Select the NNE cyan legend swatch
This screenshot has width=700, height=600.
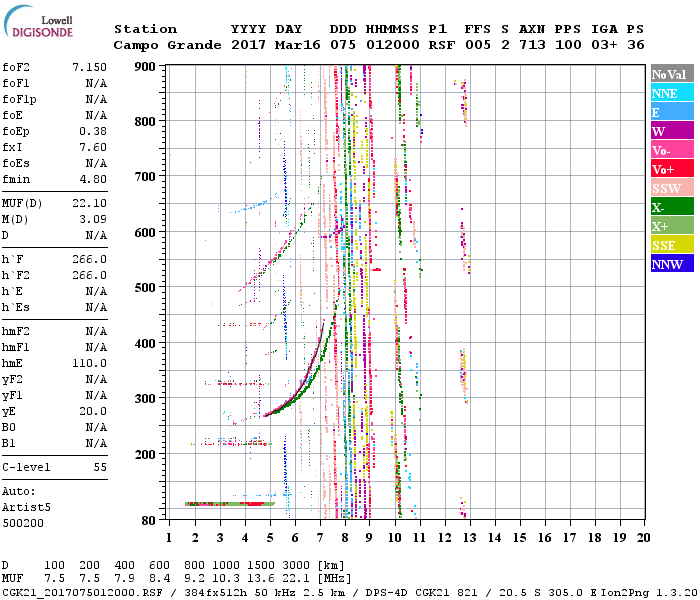point(672,92)
